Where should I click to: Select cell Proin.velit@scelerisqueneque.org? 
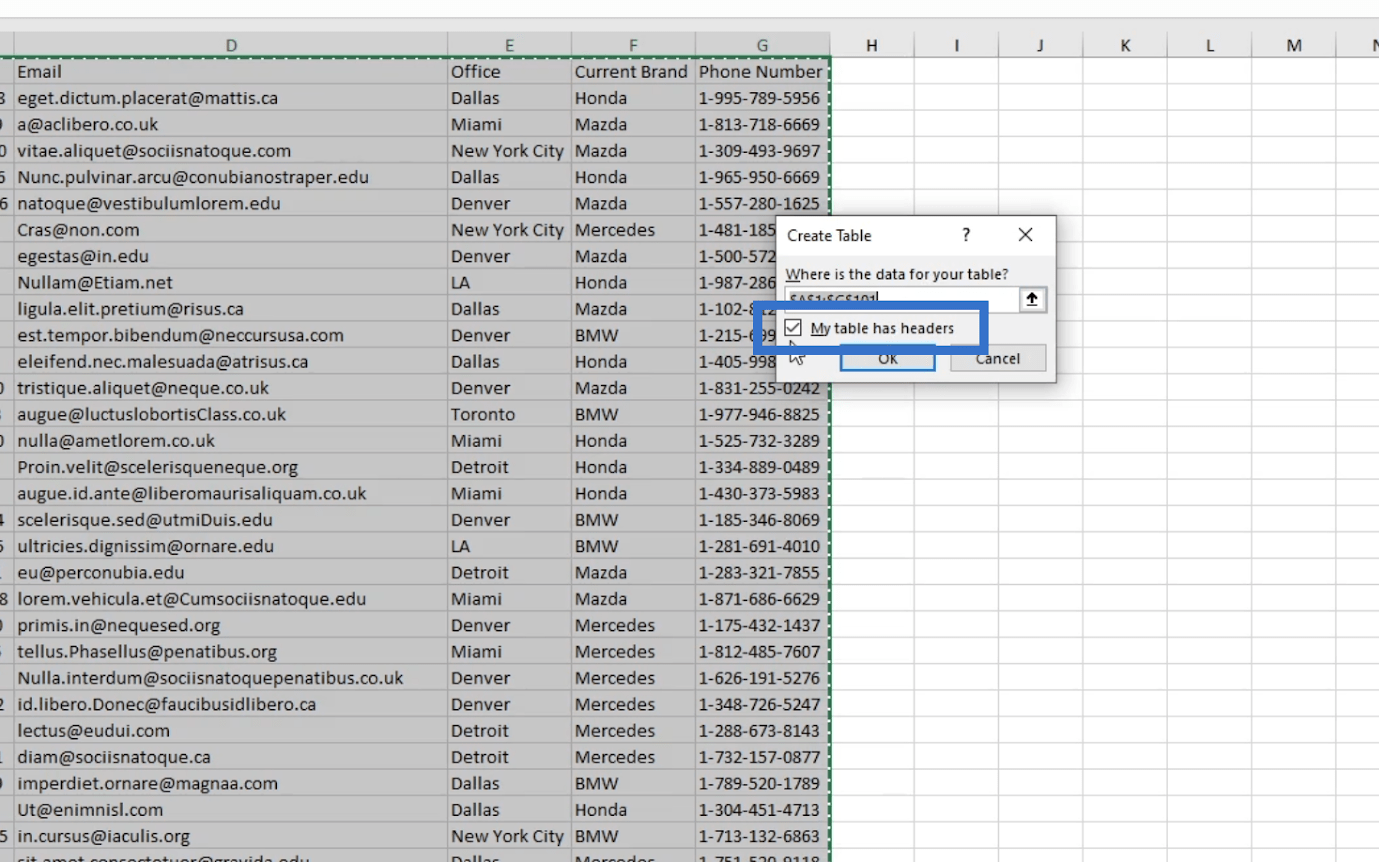231,467
